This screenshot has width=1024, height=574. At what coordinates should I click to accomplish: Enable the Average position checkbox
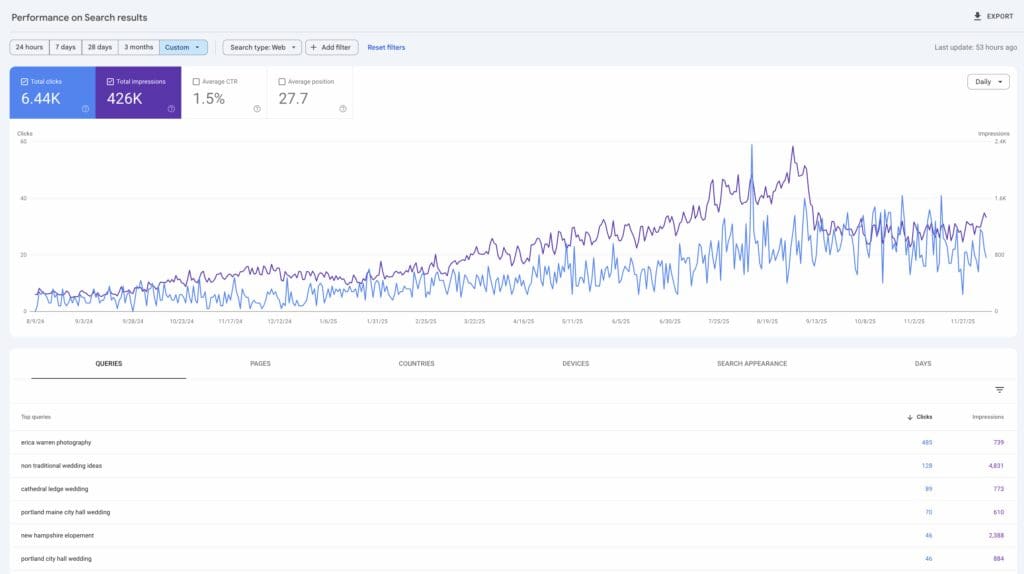[x=282, y=81]
